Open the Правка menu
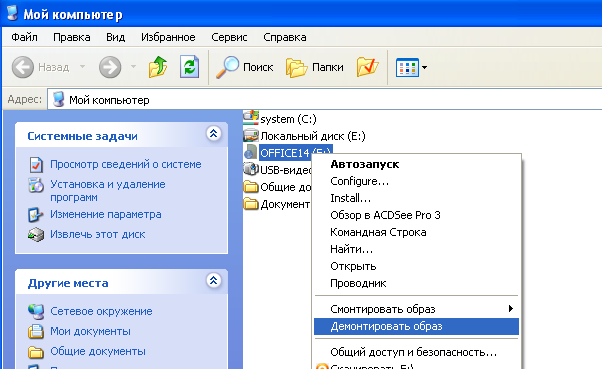 tap(71, 37)
